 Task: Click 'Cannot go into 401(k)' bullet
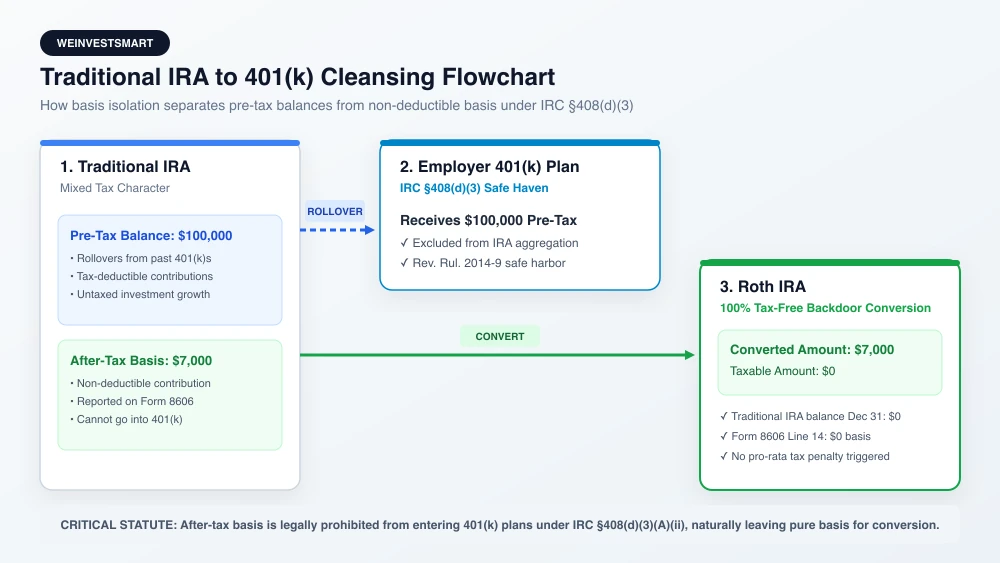(x=126, y=419)
